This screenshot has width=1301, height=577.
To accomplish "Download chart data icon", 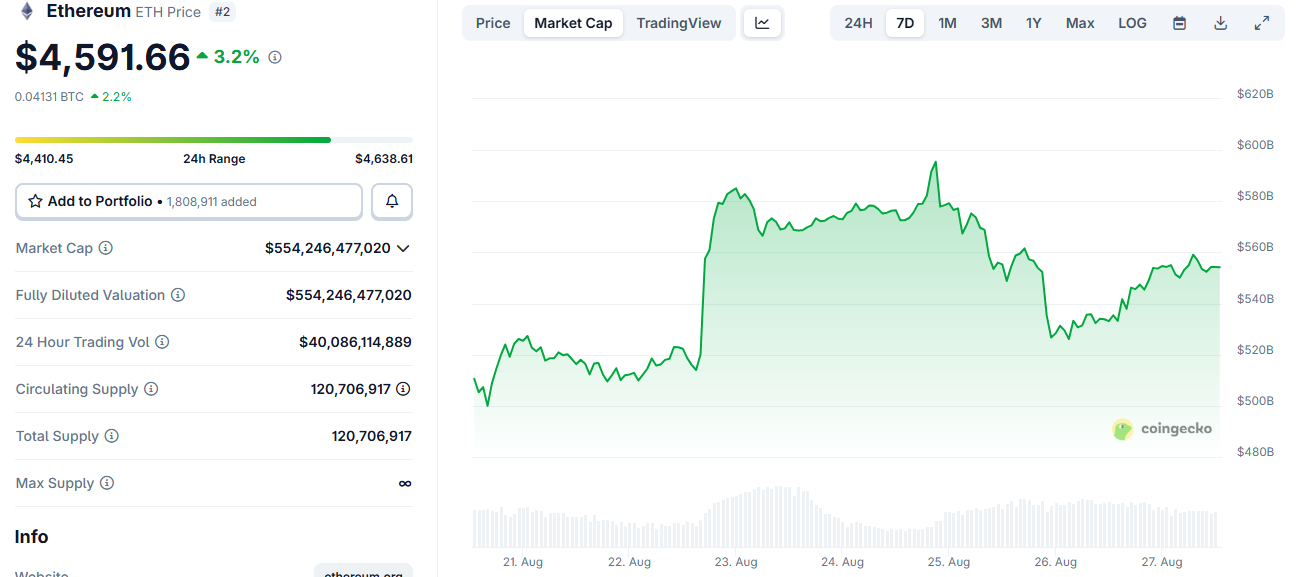I will coord(1220,23).
